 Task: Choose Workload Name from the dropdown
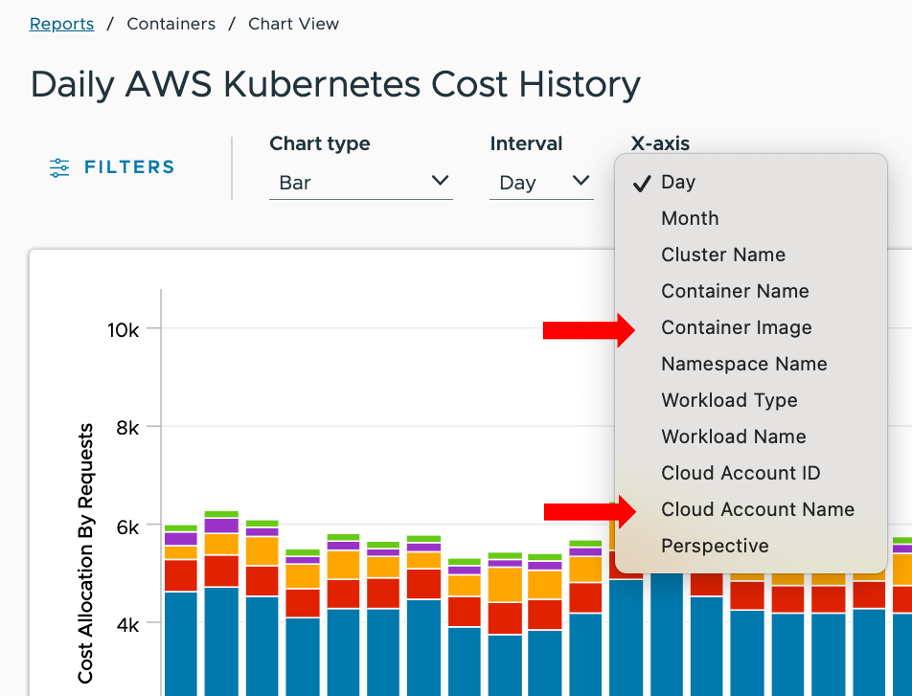[733, 436]
